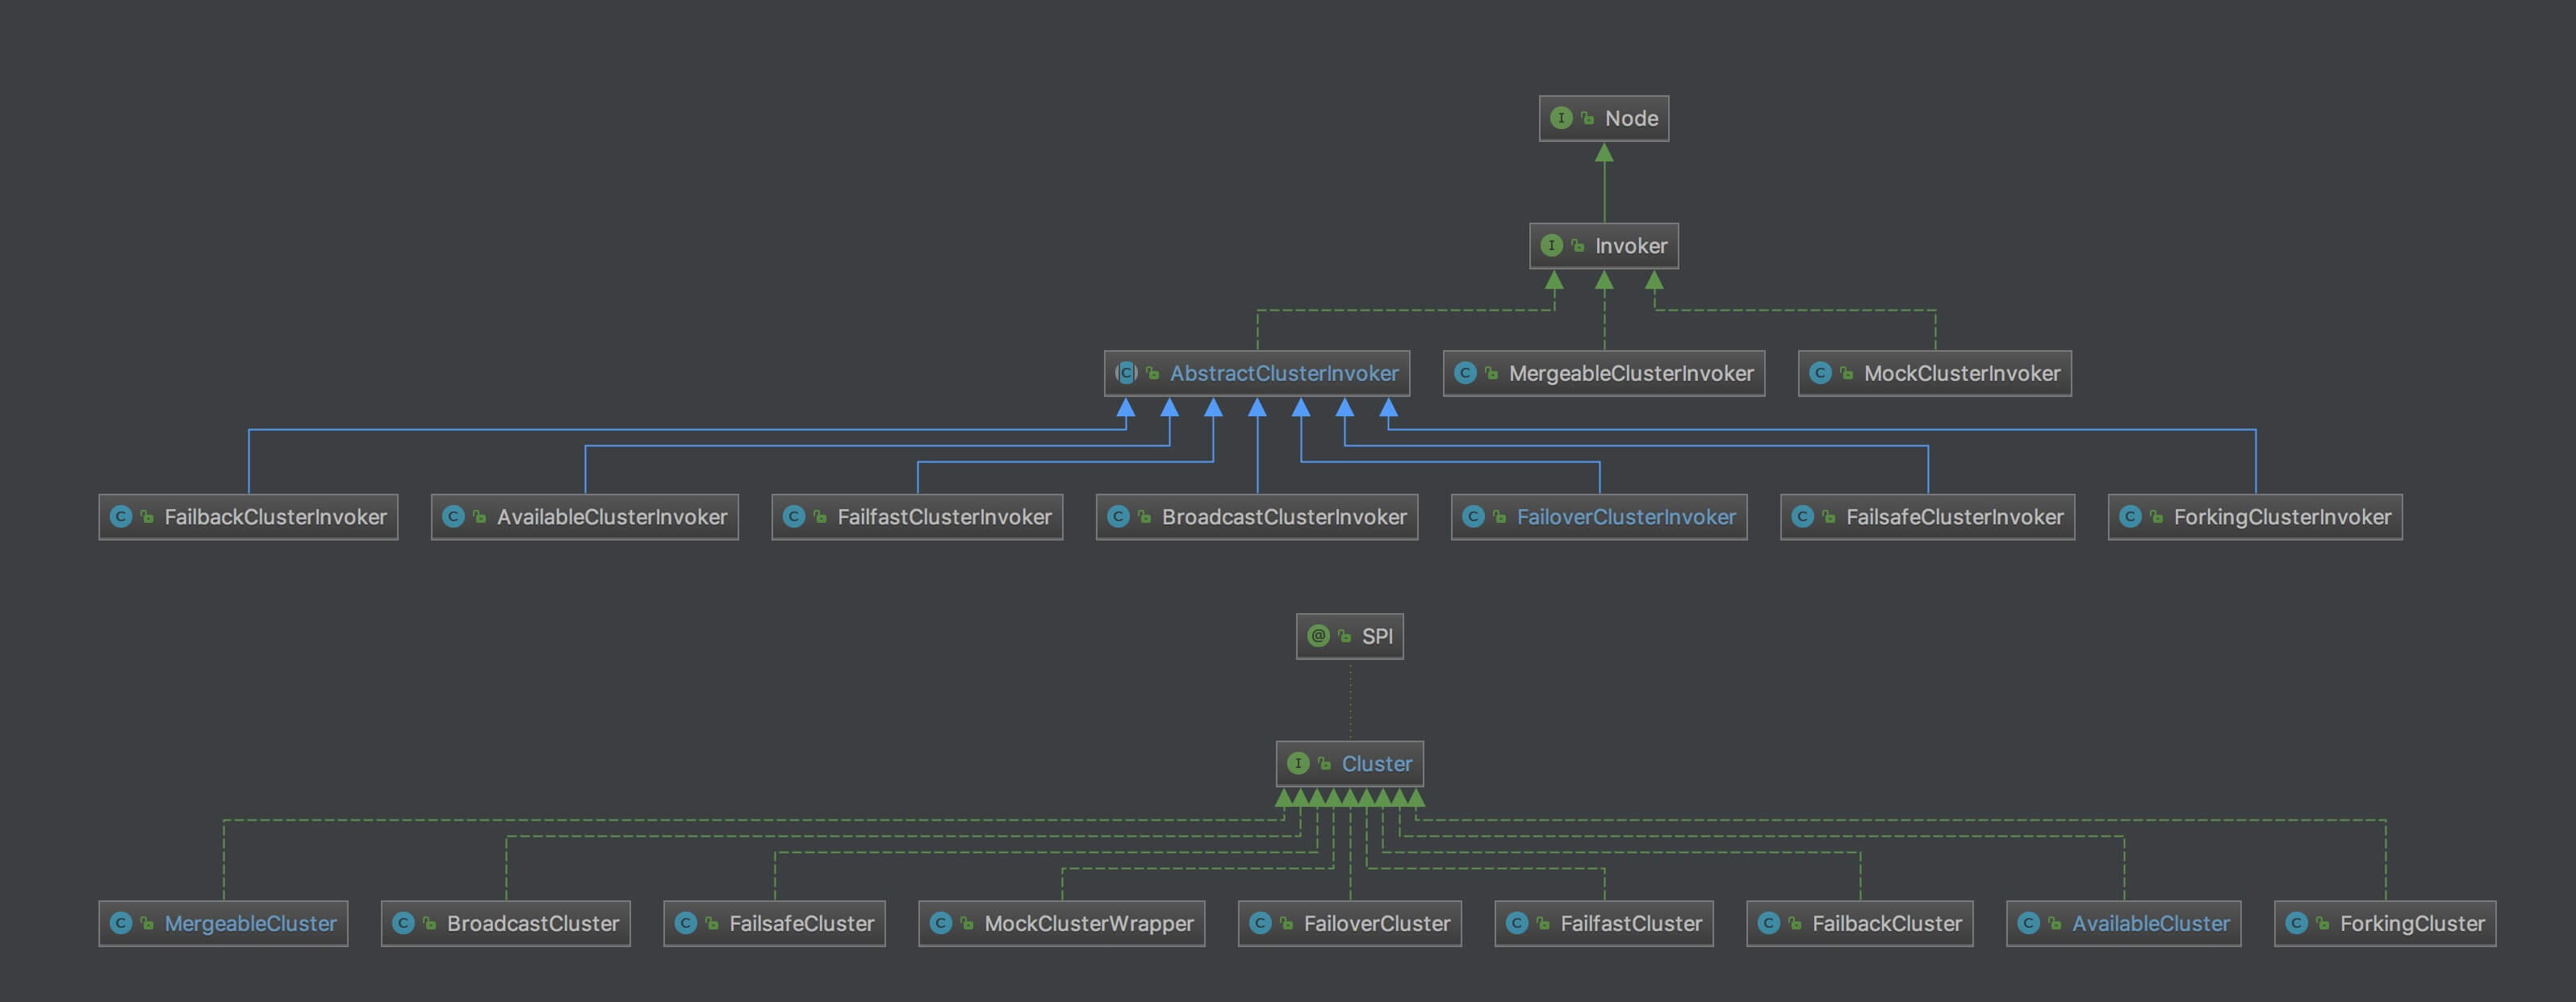Open the MergeableCluster link label
The width and height of the screenshot is (2576, 1002).
click(x=250, y=924)
